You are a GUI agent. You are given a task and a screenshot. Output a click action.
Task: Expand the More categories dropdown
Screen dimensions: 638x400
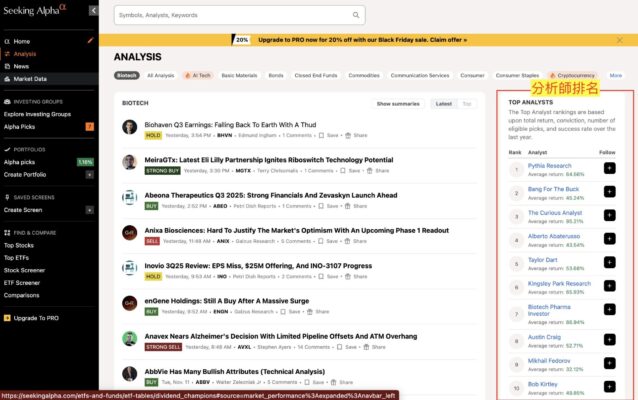point(616,75)
